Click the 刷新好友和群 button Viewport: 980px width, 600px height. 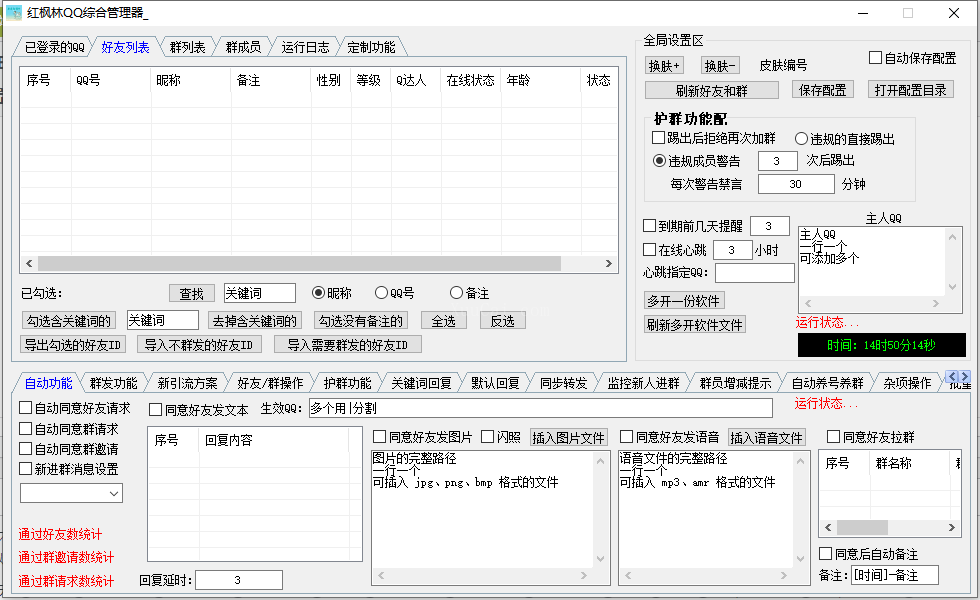712,90
